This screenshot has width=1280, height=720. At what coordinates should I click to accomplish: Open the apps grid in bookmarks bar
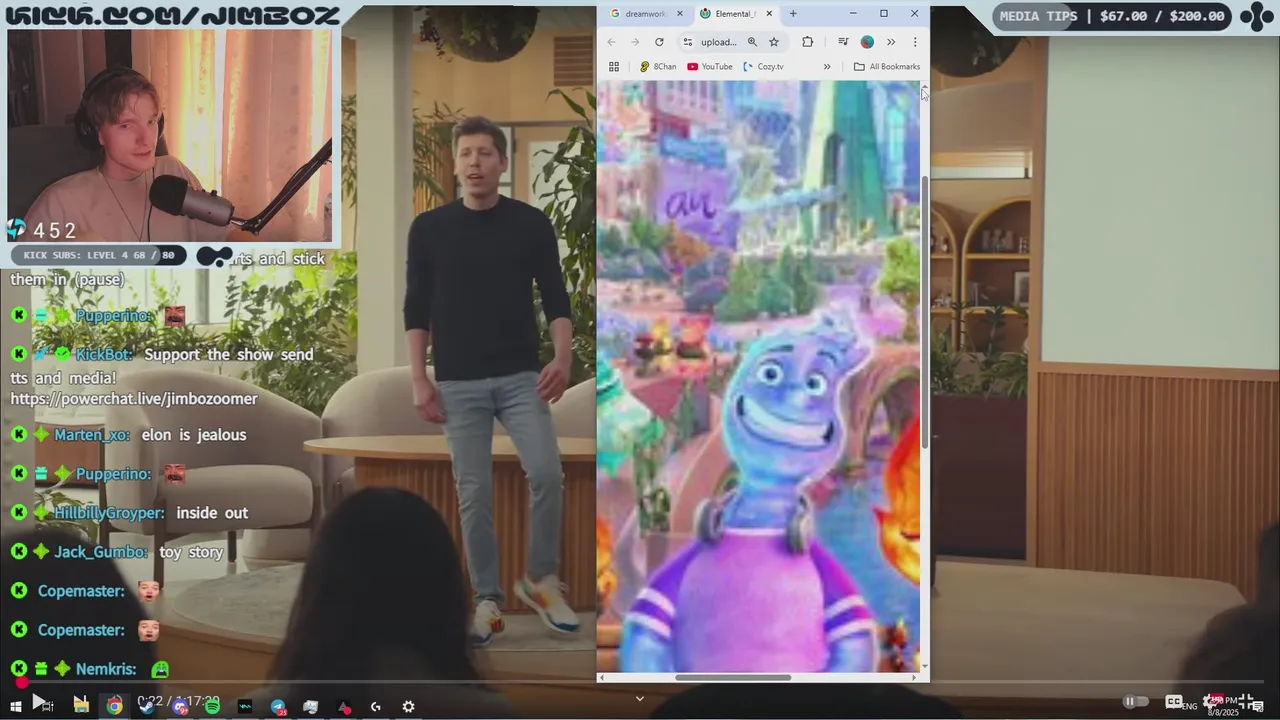(x=614, y=67)
